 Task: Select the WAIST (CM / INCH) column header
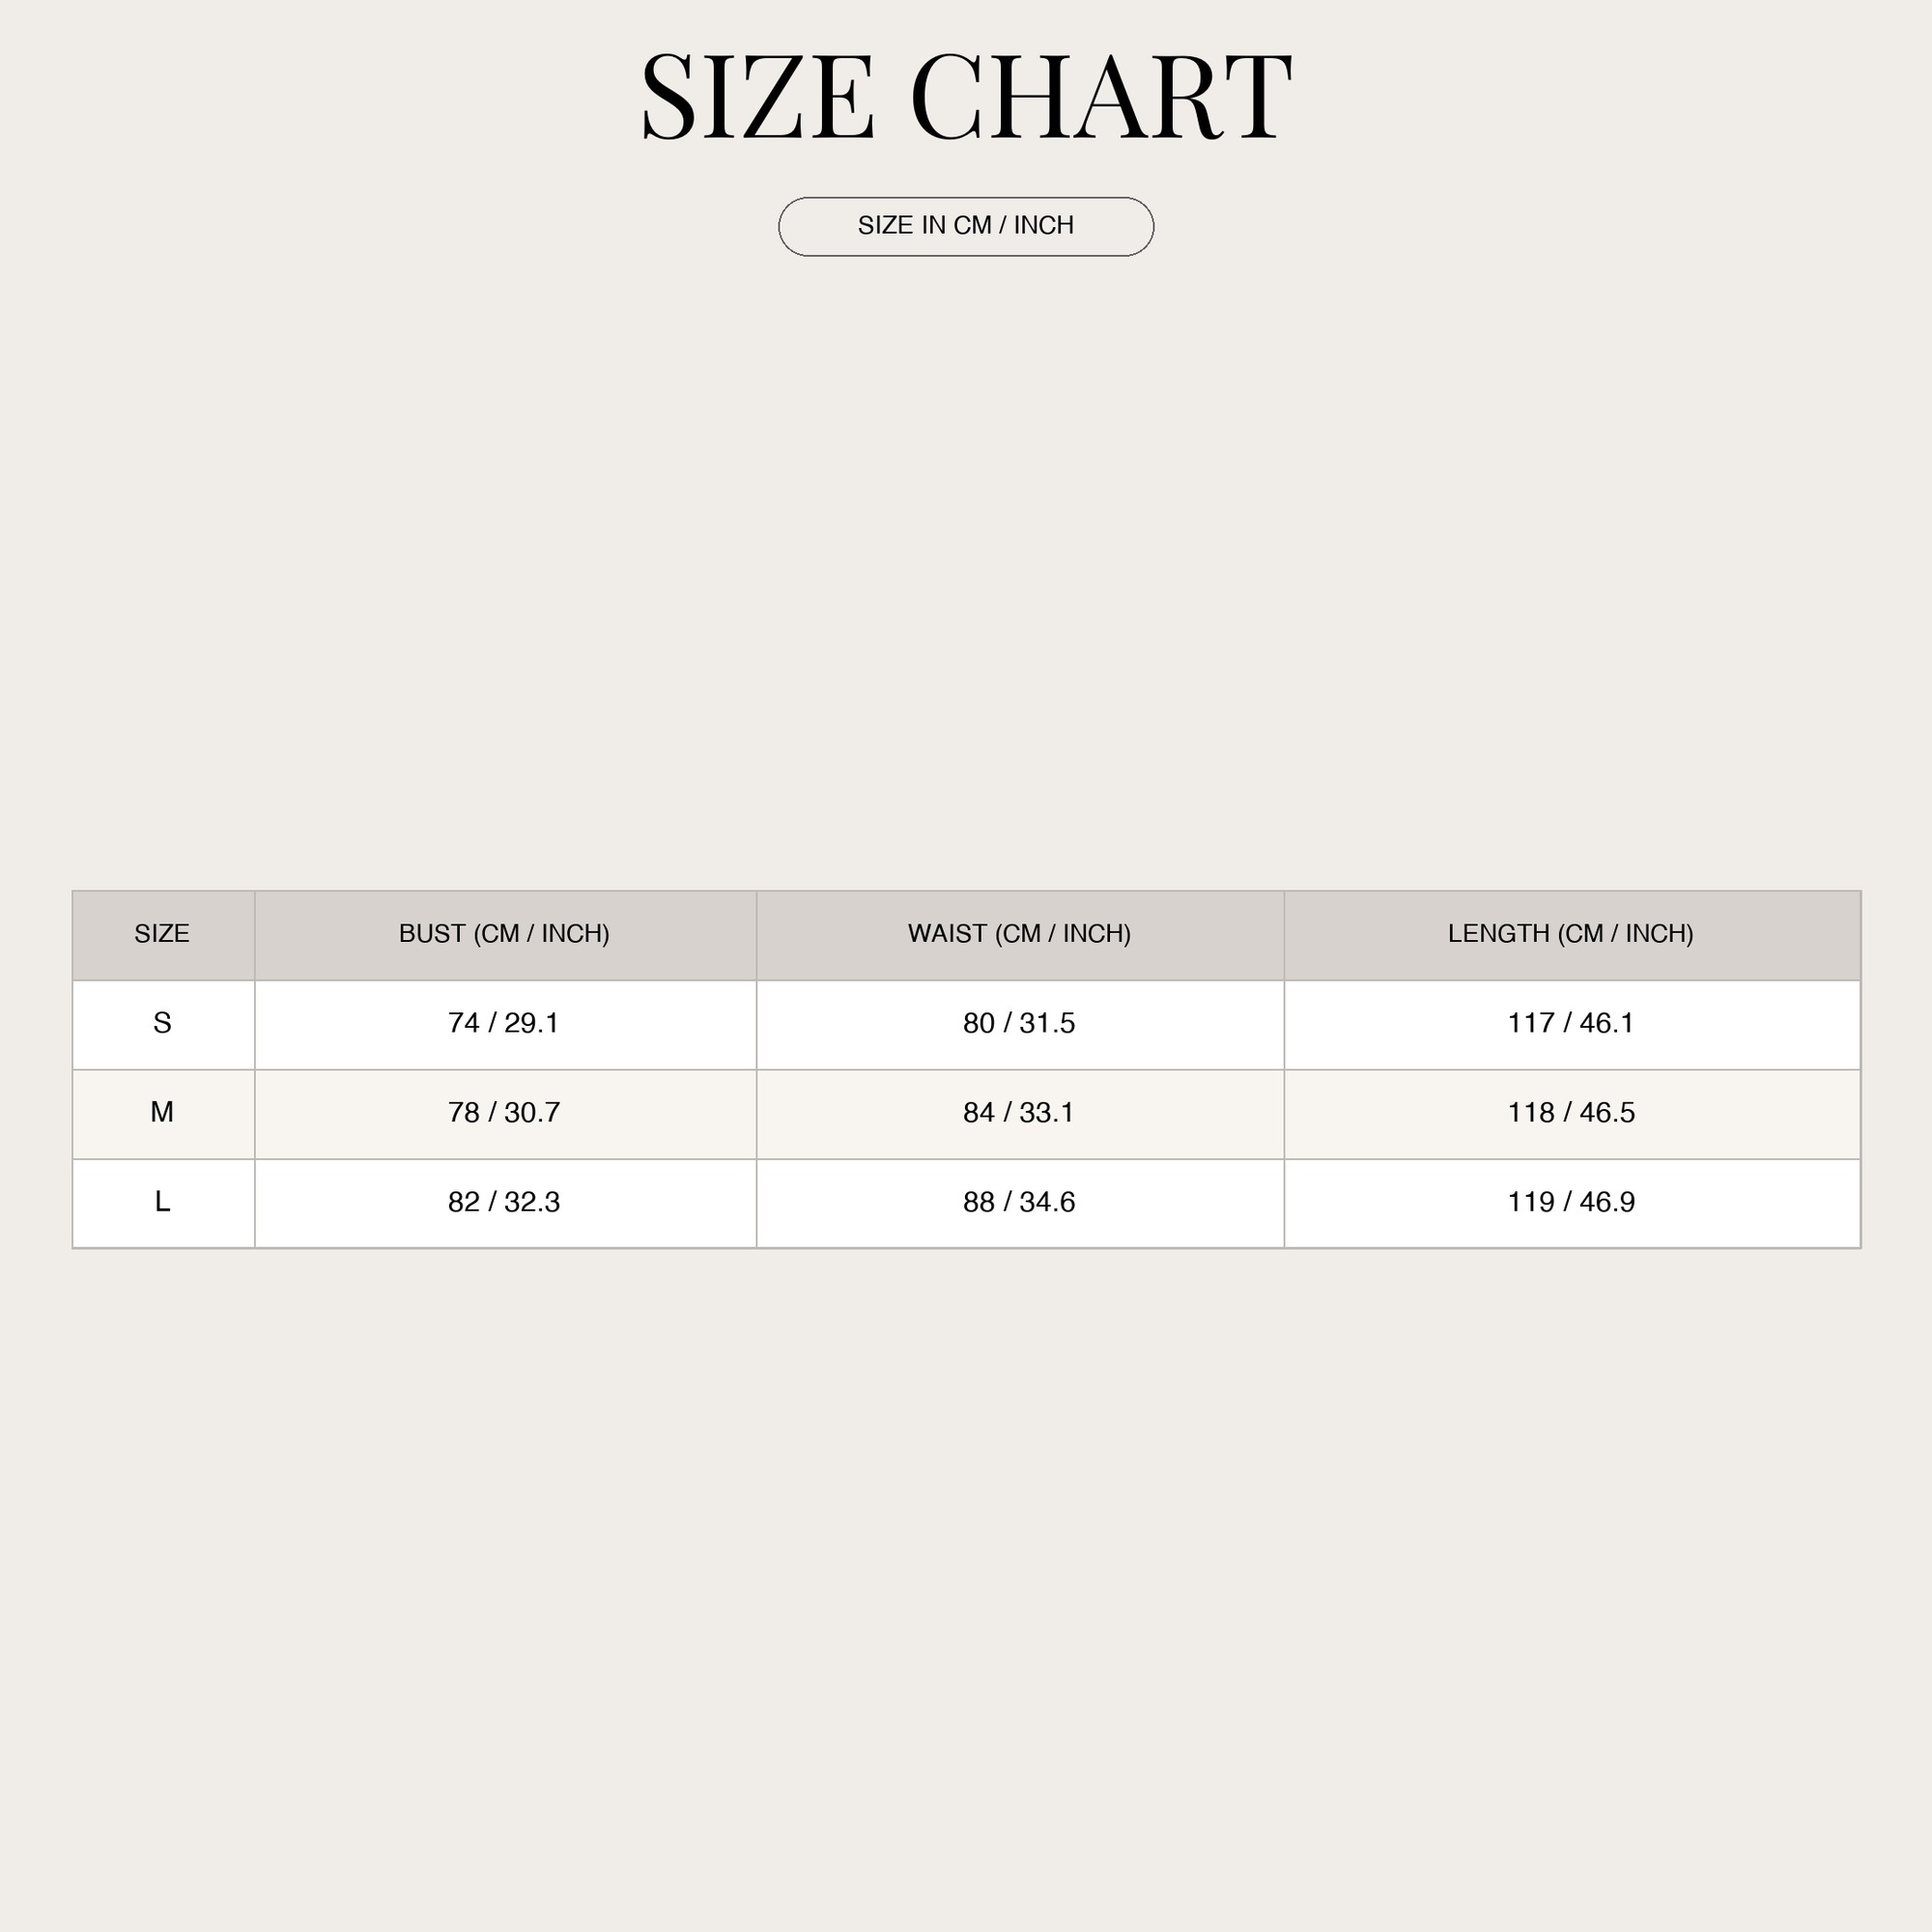[x=1020, y=935]
